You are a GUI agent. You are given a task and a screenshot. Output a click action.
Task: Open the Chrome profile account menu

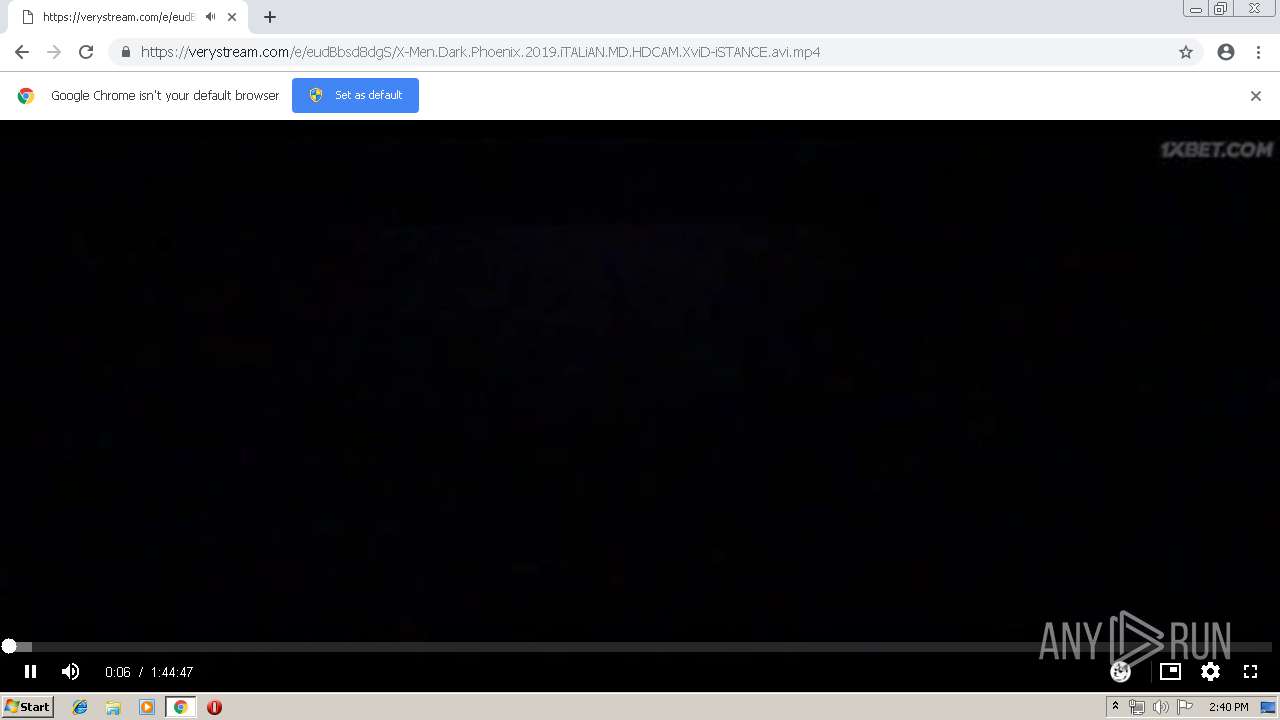tap(1226, 52)
